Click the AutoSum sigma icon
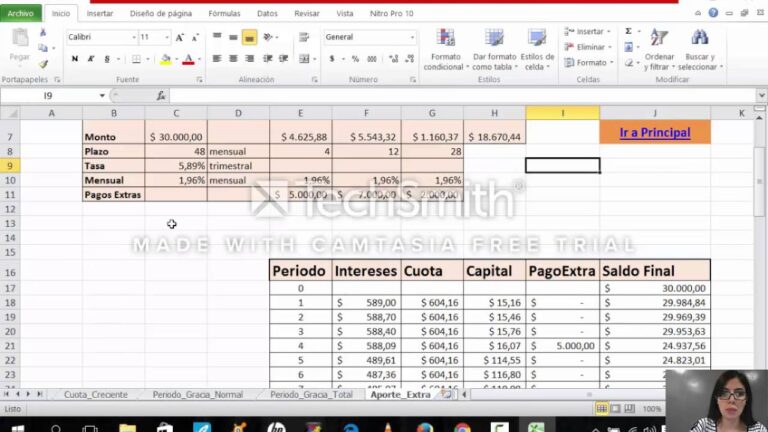Image resolution: width=768 pixels, height=432 pixels. (628, 31)
